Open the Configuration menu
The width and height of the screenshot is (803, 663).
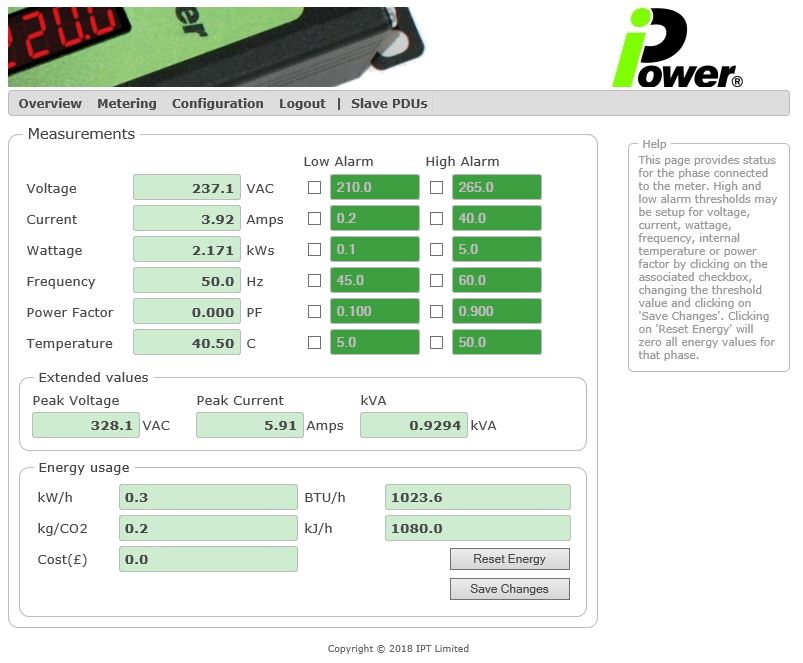[218, 104]
